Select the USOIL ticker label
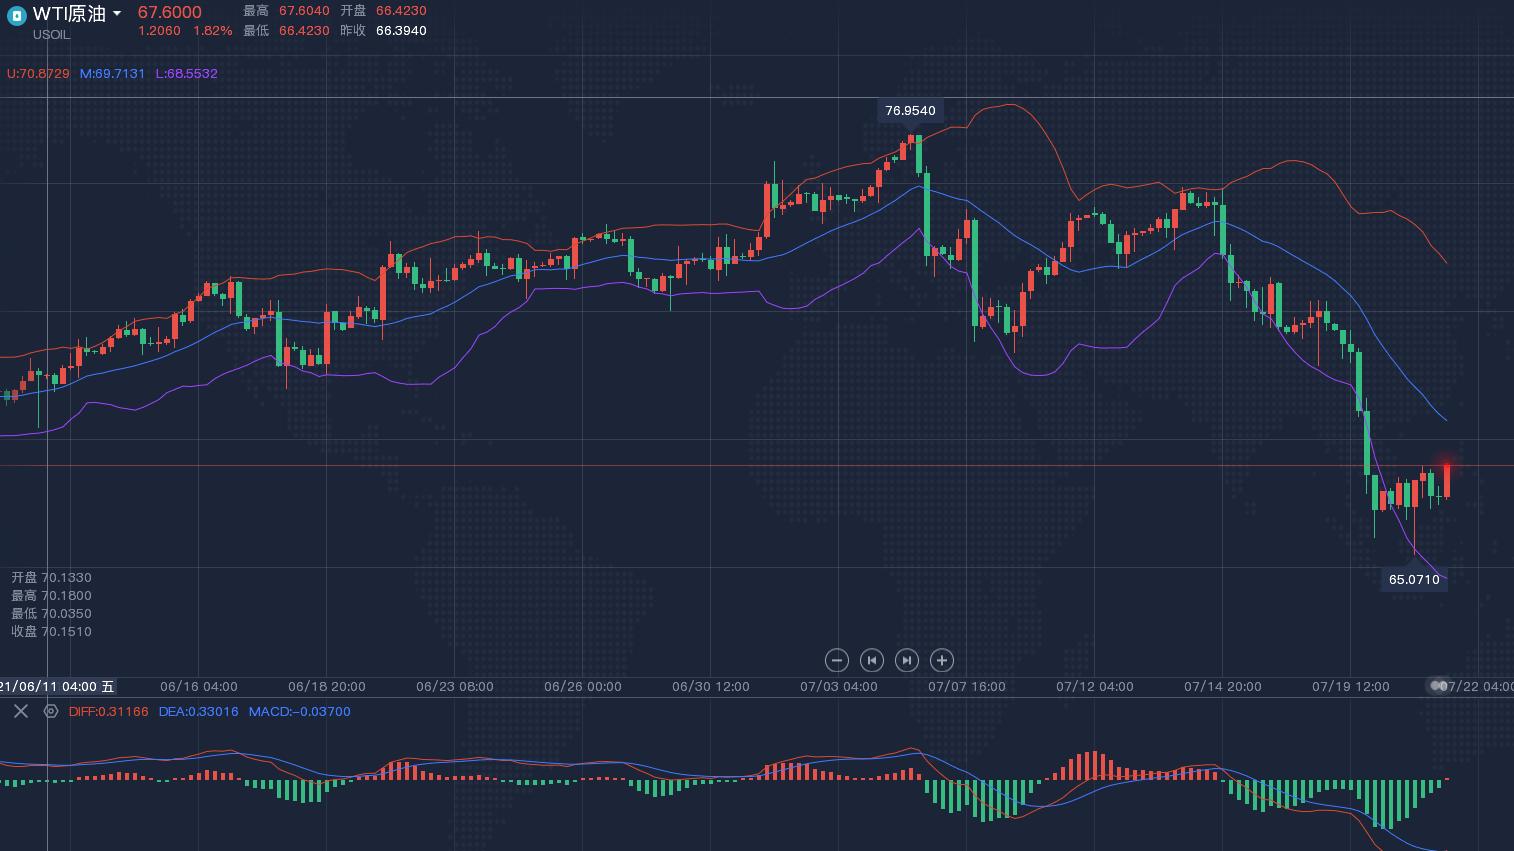1514x851 pixels. 51,35
